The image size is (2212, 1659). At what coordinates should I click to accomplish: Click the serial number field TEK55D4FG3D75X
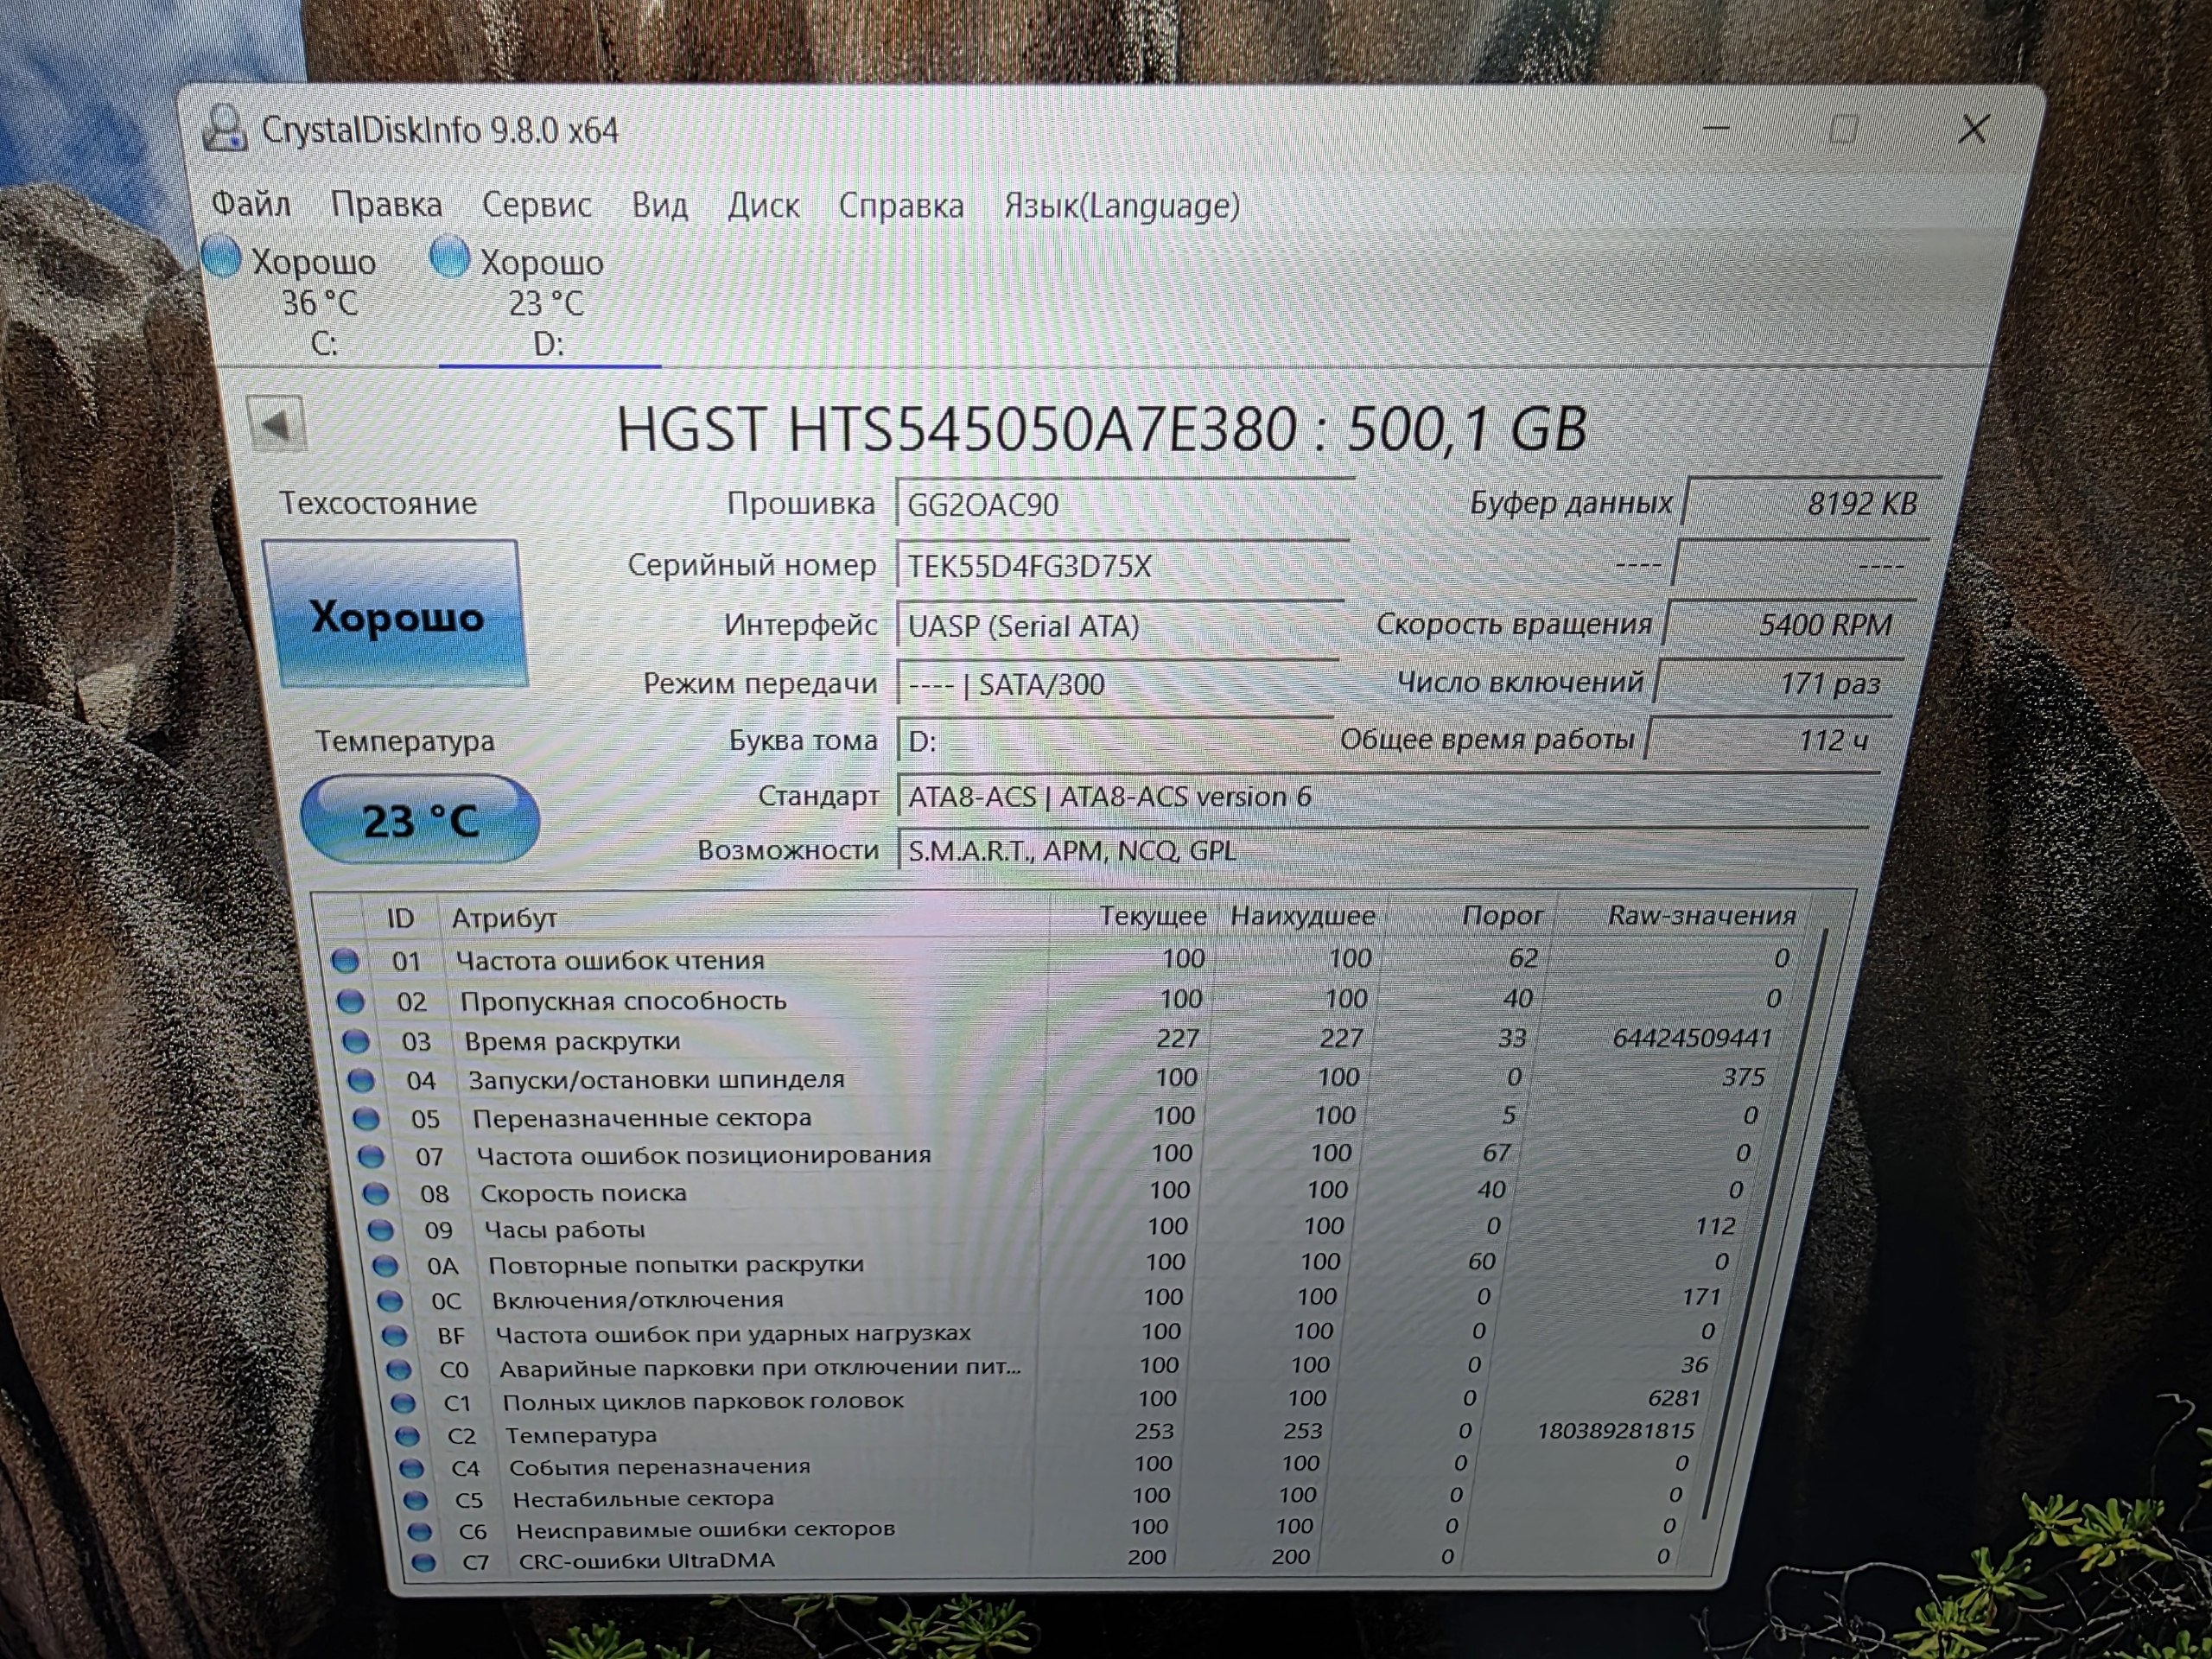pos(1122,566)
